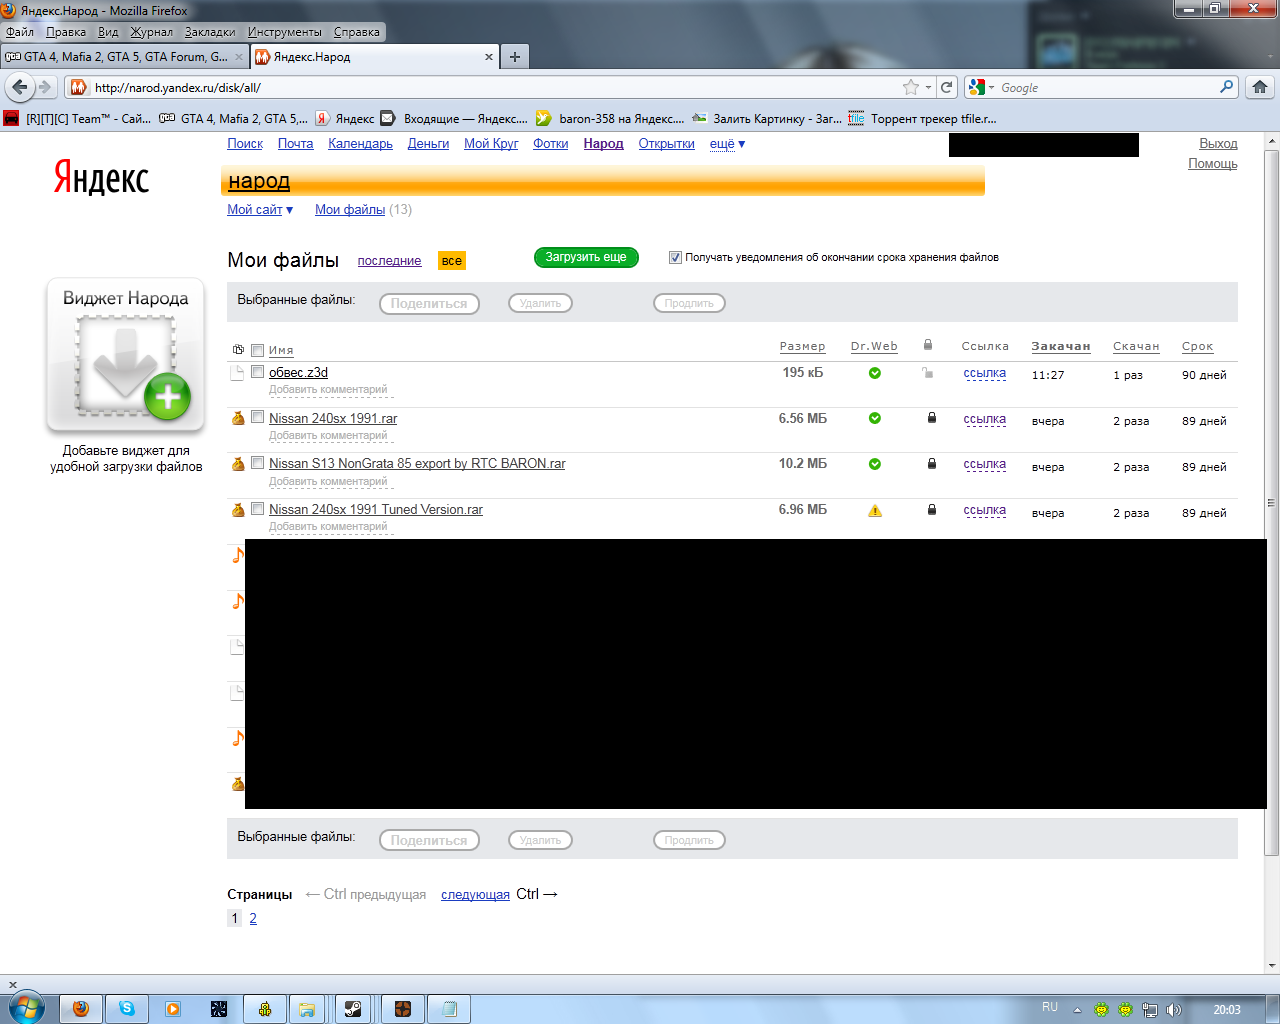Click the Выход link

1218,144
